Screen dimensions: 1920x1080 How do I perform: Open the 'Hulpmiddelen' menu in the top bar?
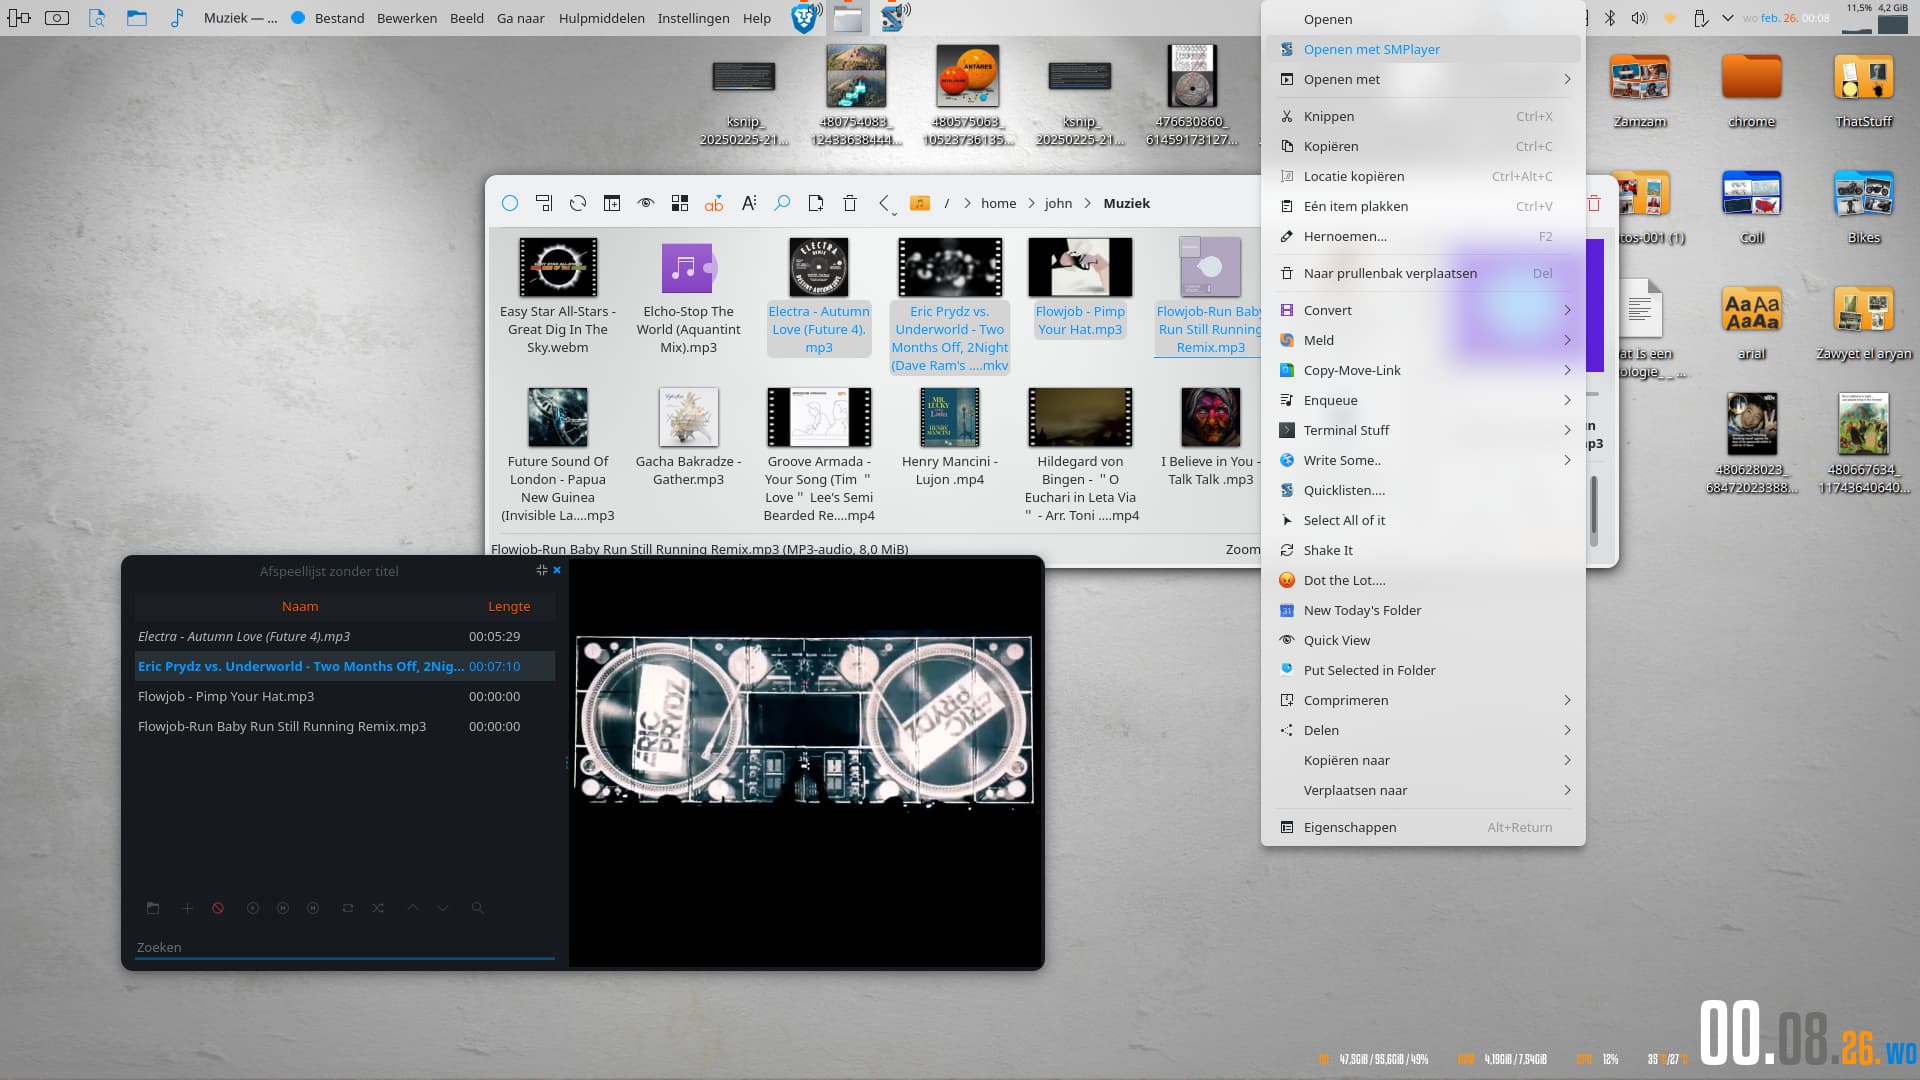tap(601, 18)
